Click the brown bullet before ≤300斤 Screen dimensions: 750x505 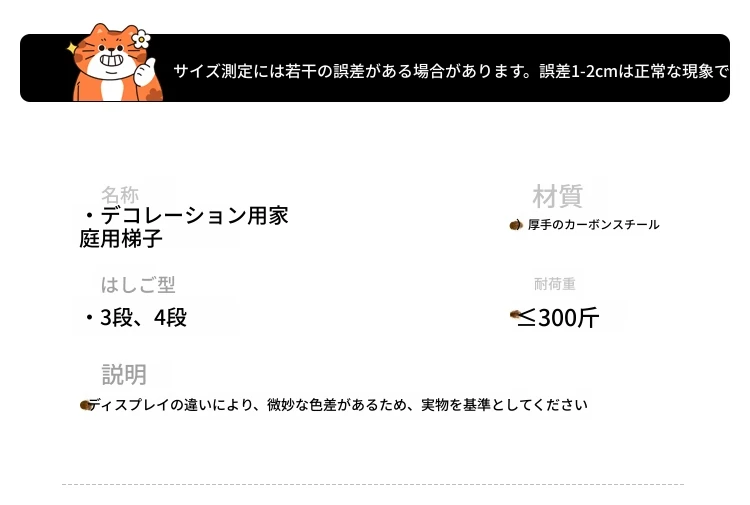pos(516,316)
